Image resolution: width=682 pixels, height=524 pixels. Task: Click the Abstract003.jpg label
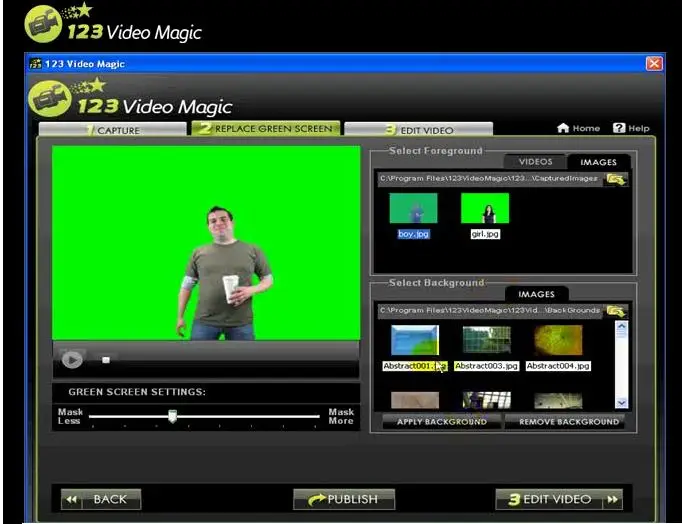487,366
